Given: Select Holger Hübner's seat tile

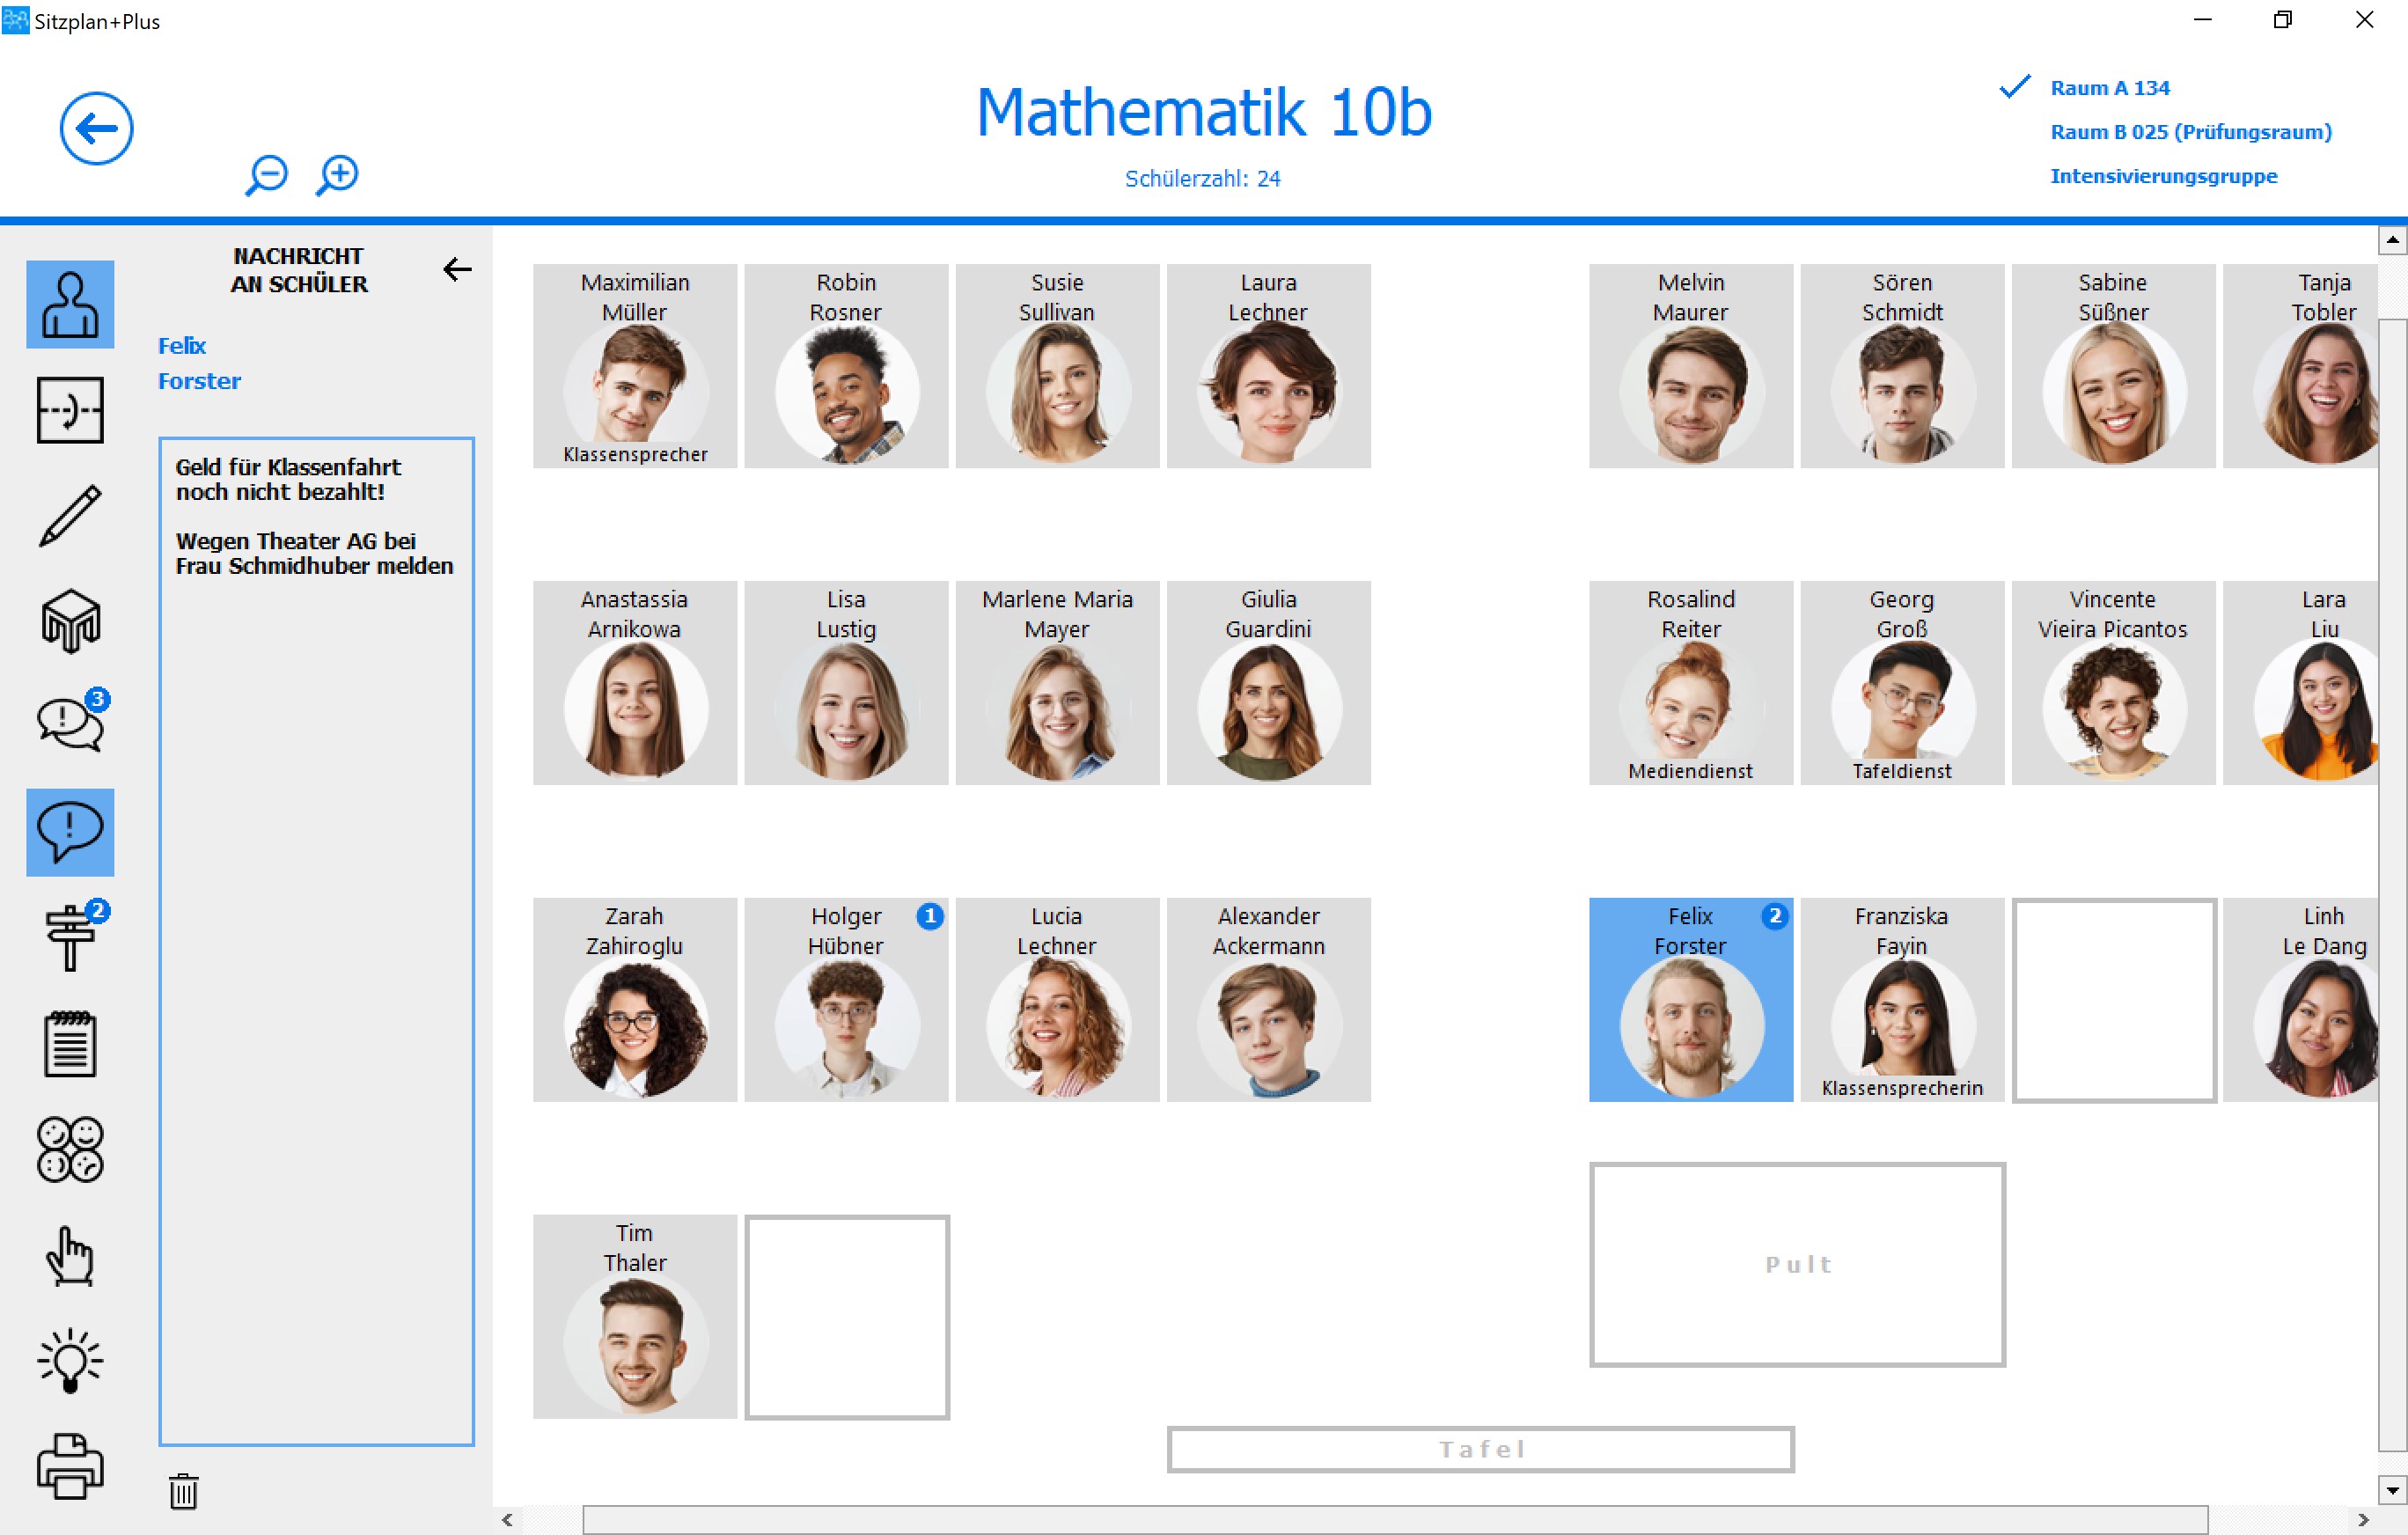Looking at the screenshot, I should point(846,1000).
